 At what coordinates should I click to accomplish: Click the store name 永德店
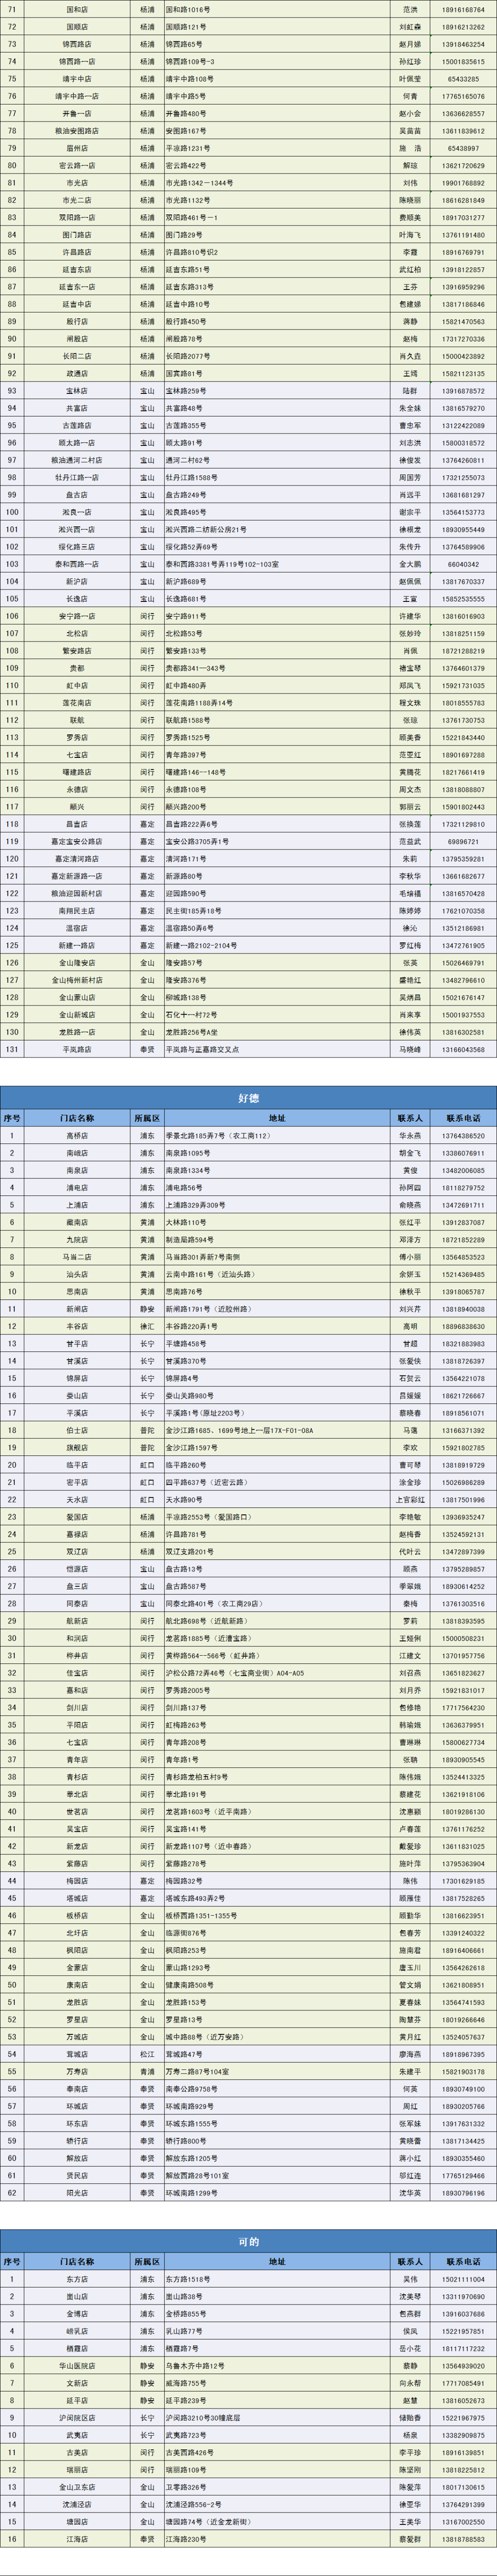tap(77, 790)
